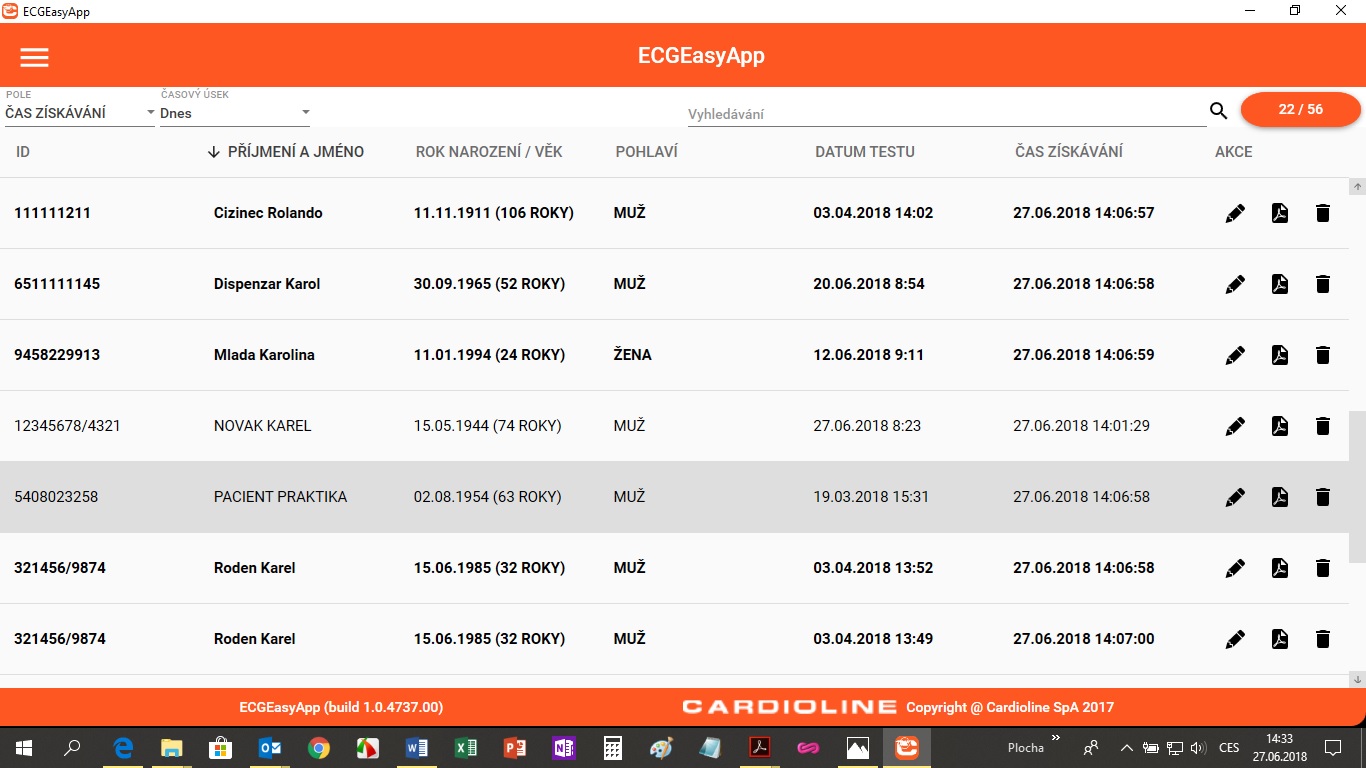The height and width of the screenshot is (768, 1366).
Task: Click test date 20.06.2018 8:54
Action: (869, 284)
